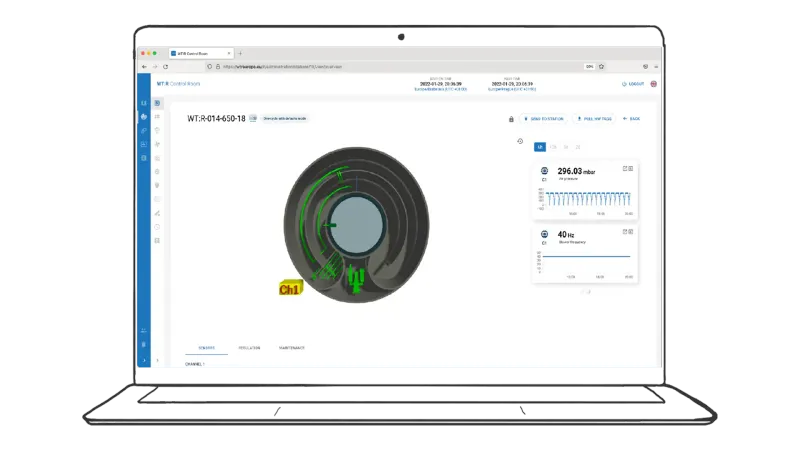This screenshot has width=800, height=450.
Task: Click the highlighted first icon in the grey sidebar
Action: 157,103
